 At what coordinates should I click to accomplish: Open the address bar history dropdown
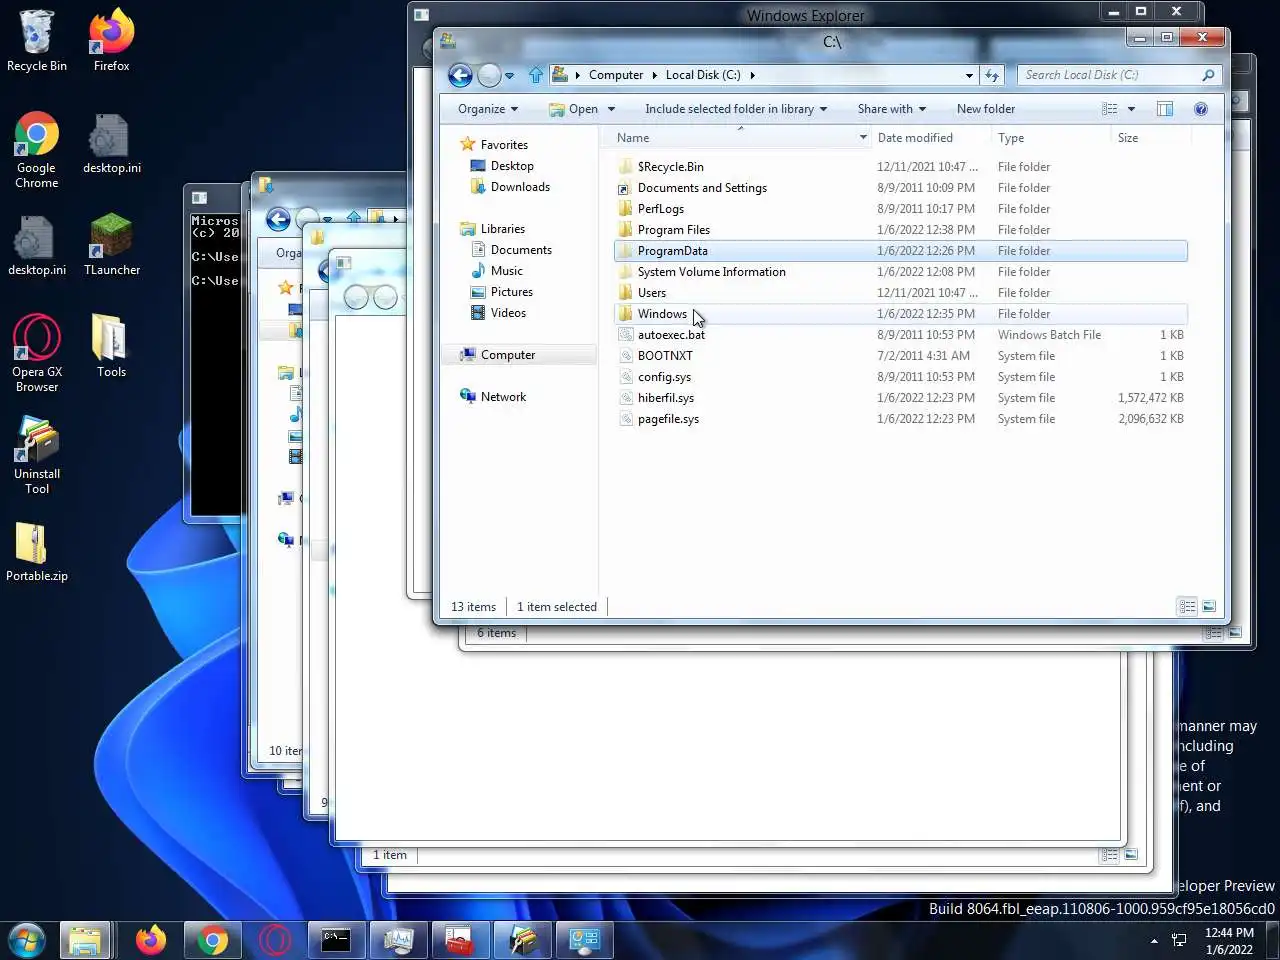click(x=969, y=75)
